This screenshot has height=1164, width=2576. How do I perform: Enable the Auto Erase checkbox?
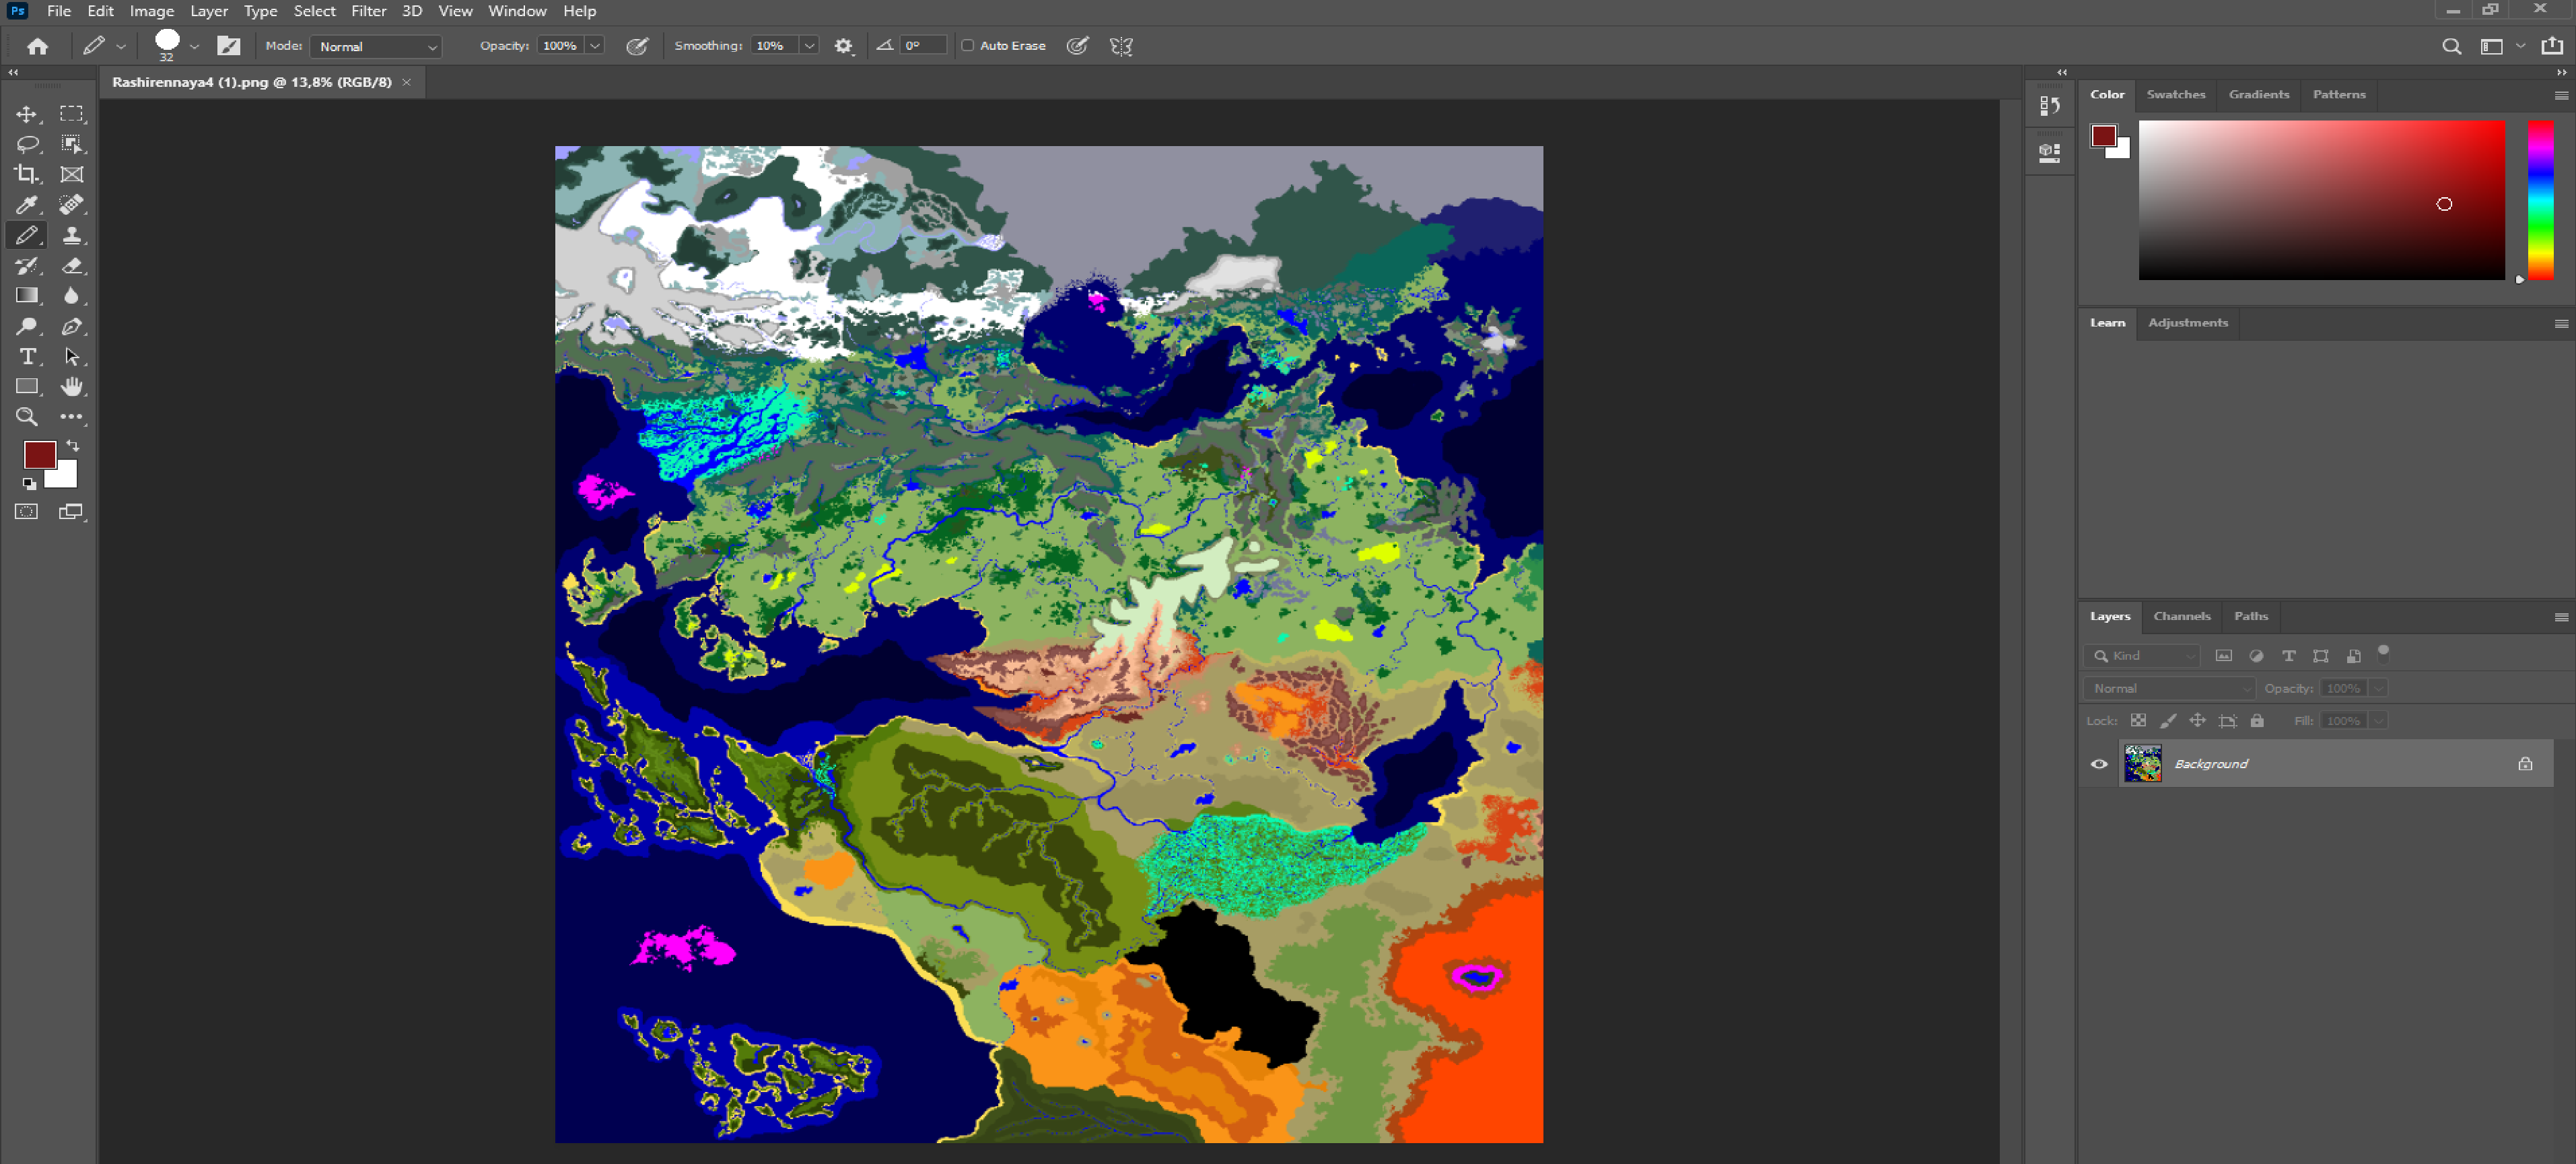click(967, 46)
